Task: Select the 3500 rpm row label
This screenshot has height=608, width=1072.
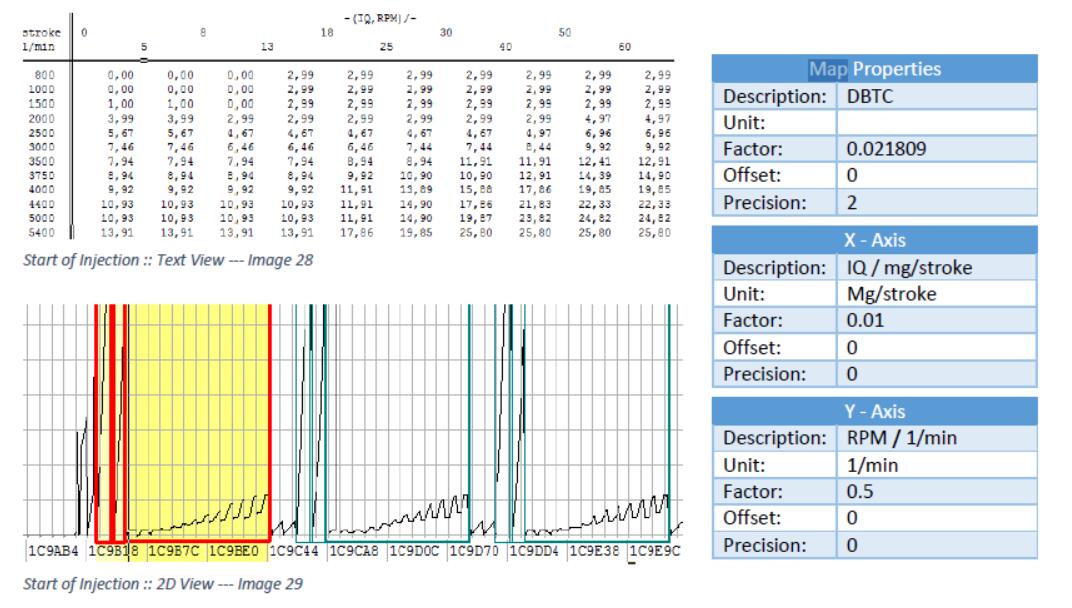Action: coord(42,162)
